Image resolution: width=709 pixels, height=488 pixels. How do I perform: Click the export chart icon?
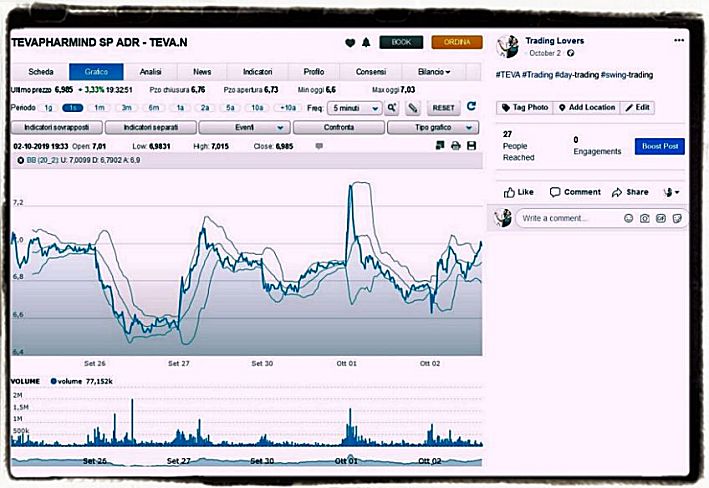(440, 145)
